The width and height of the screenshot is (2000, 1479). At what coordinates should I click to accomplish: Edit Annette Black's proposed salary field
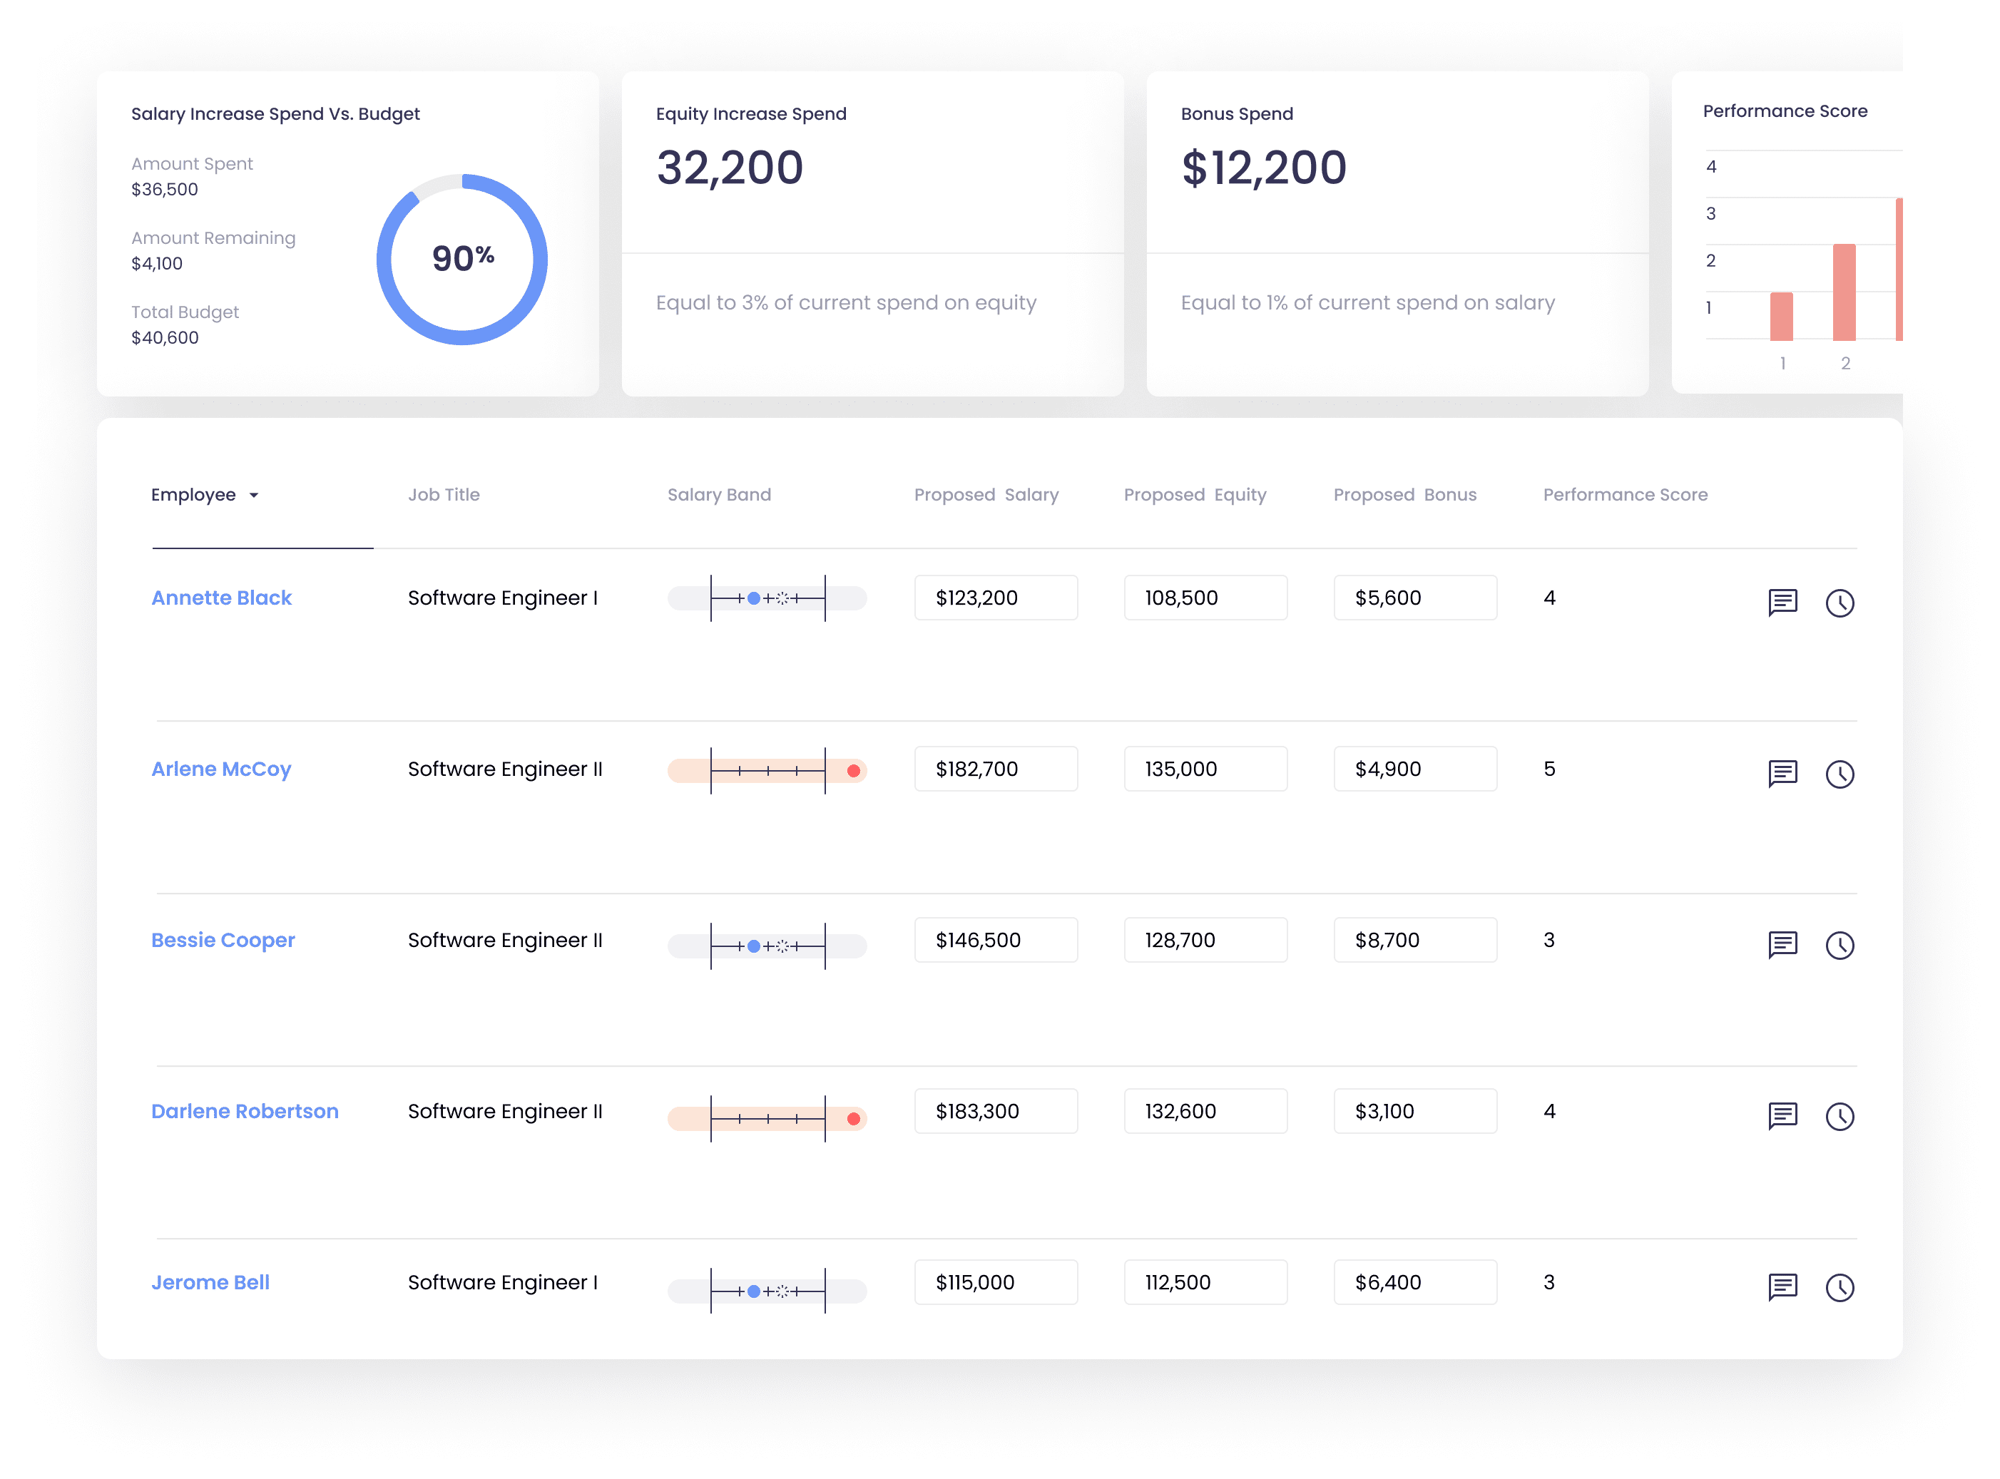[995, 598]
